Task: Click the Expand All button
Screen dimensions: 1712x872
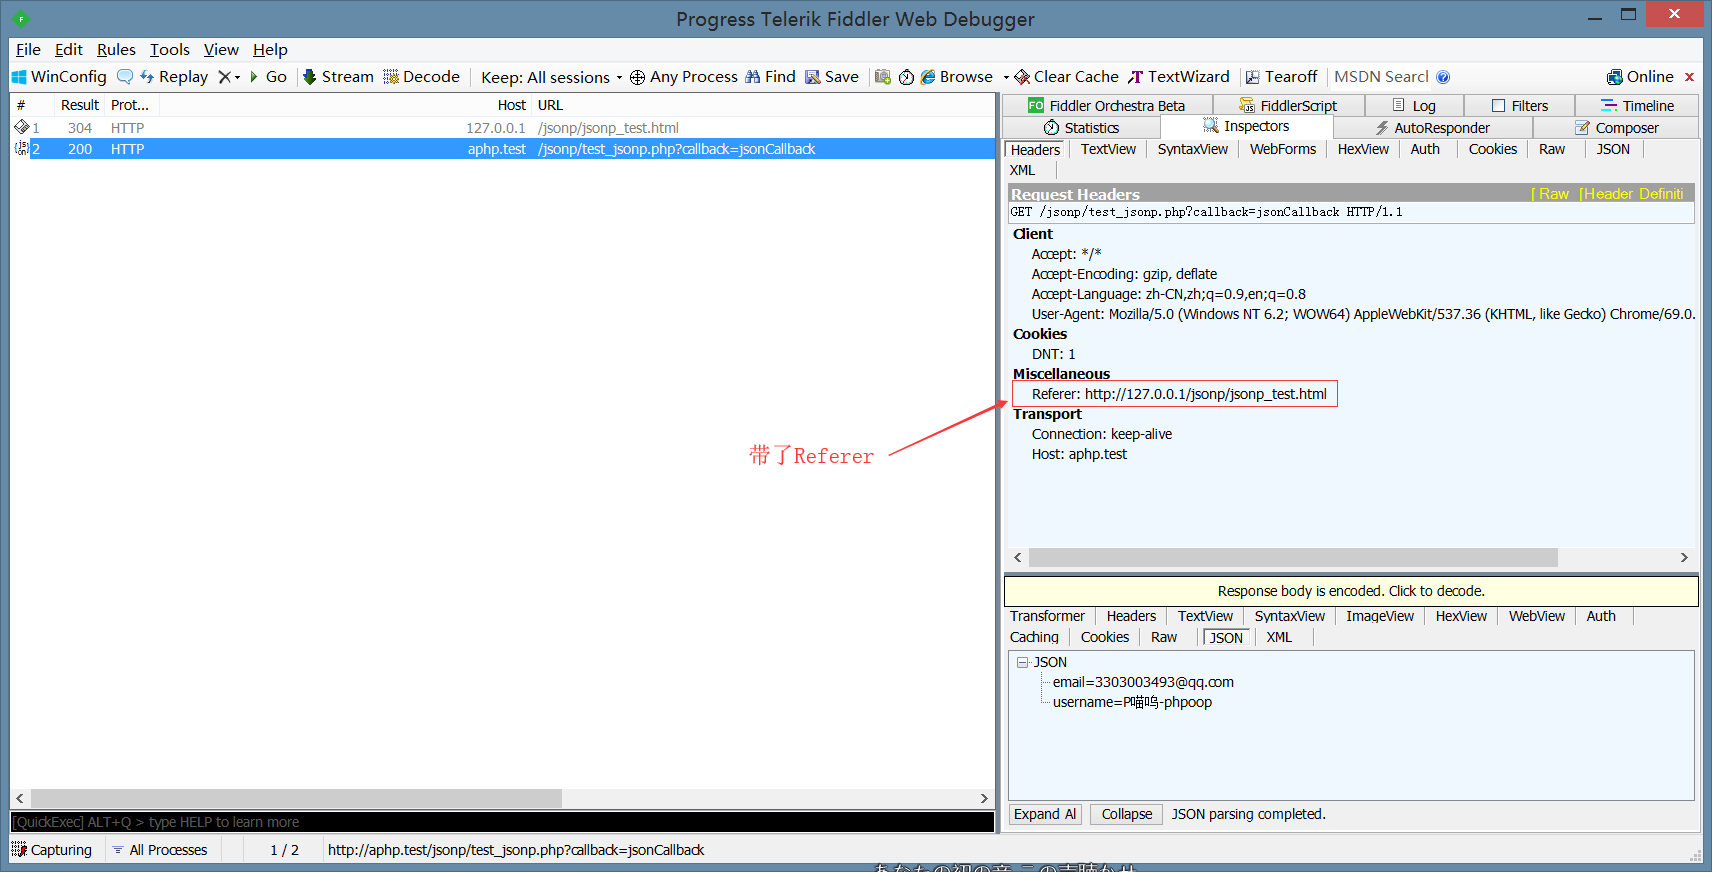Action: [1045, 814]
